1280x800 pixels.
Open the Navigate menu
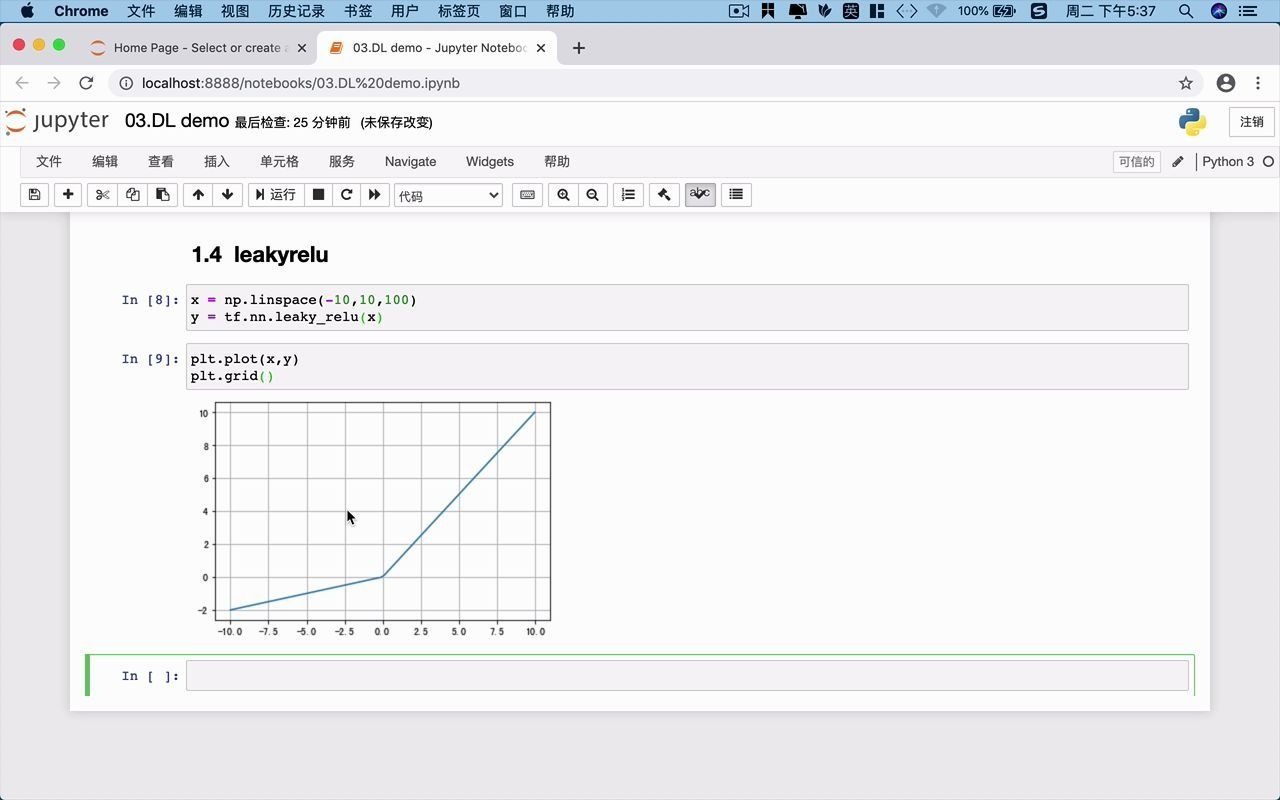click(410, 161)
